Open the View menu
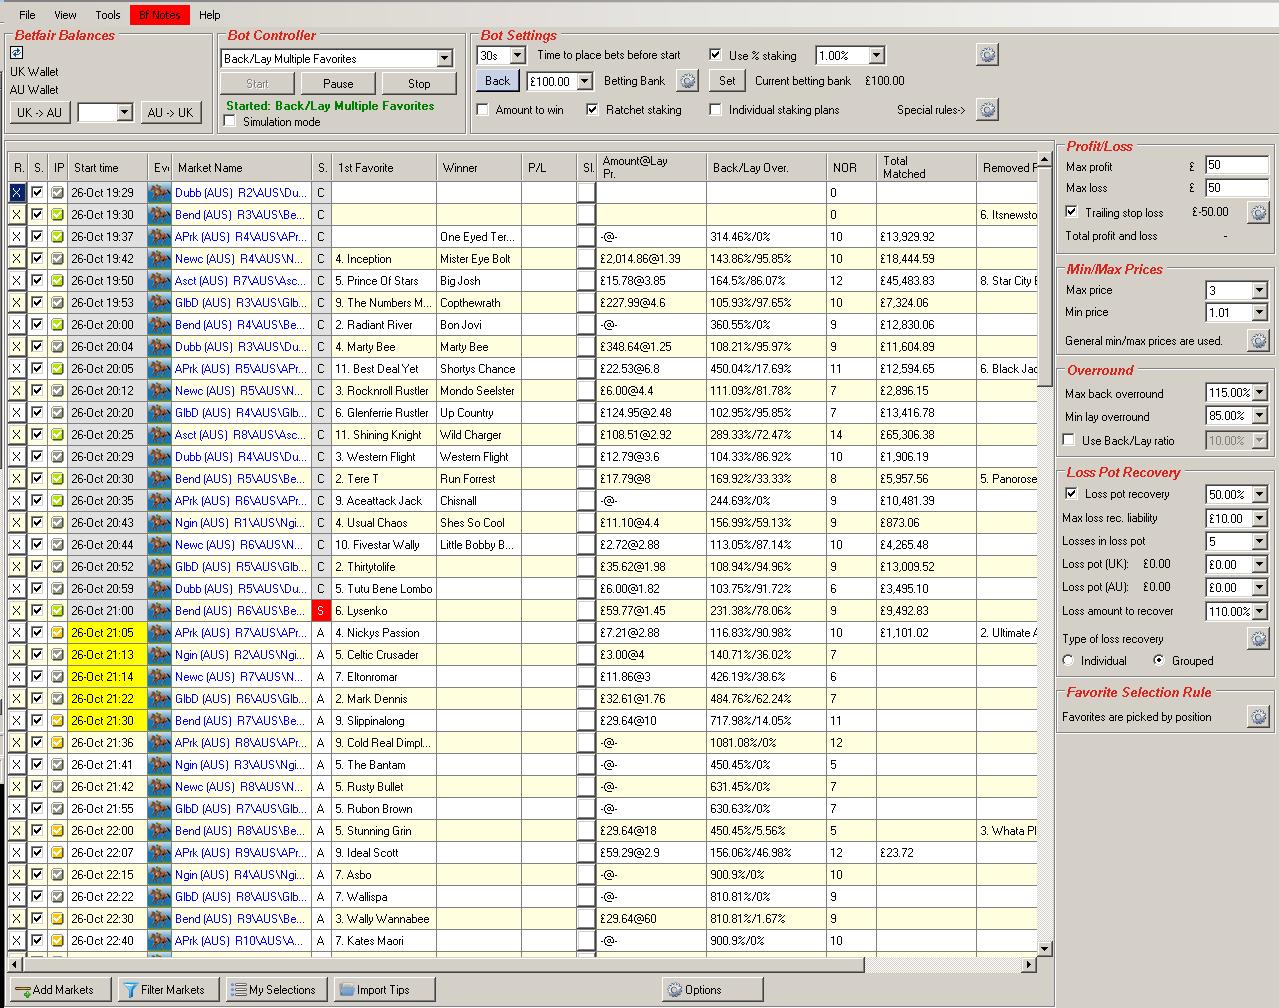Viewport: 1279px width, 1008px height. click(65, 15)
